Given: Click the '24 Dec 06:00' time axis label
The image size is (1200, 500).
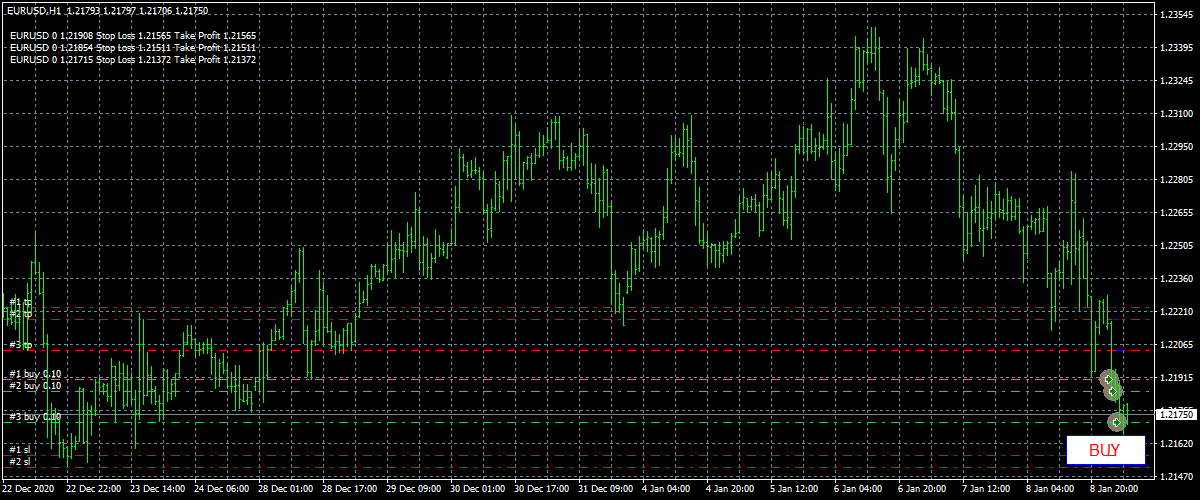Looking at the screenshot, I should tap(222, 490).
